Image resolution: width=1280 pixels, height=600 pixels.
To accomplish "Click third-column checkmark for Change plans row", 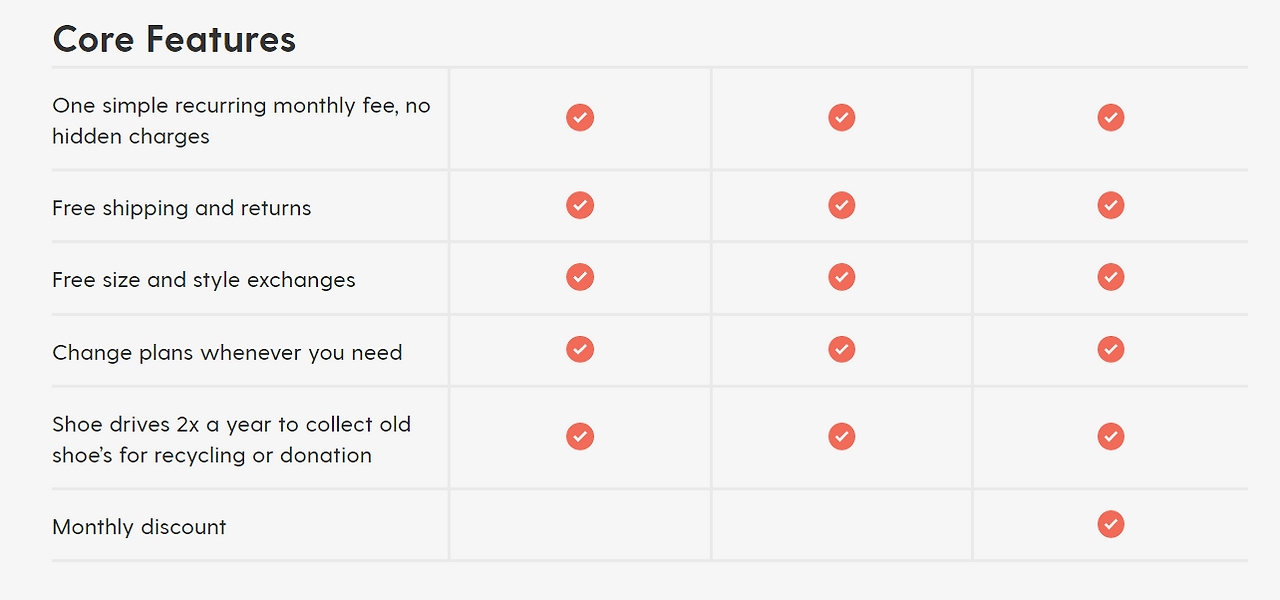I will (1111, 349).
